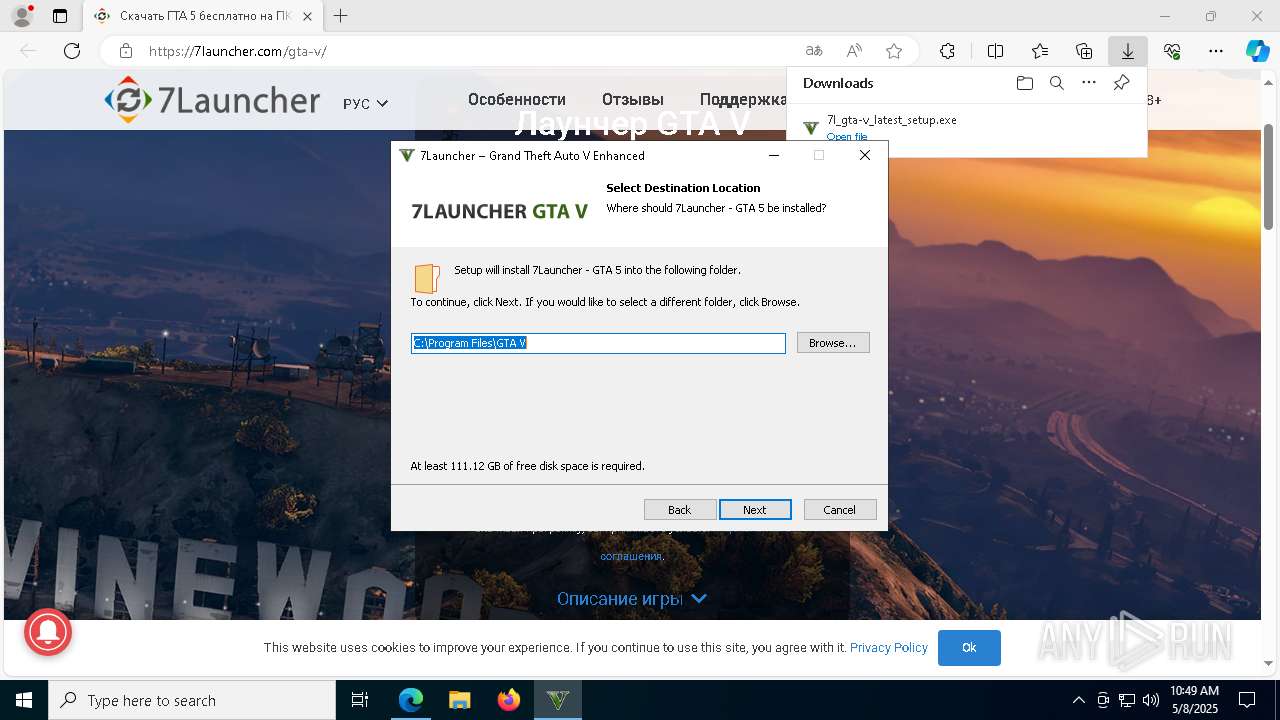Open the Collections icon in Edge
The image size is (1280, 720).
[x=1084, y=51]
